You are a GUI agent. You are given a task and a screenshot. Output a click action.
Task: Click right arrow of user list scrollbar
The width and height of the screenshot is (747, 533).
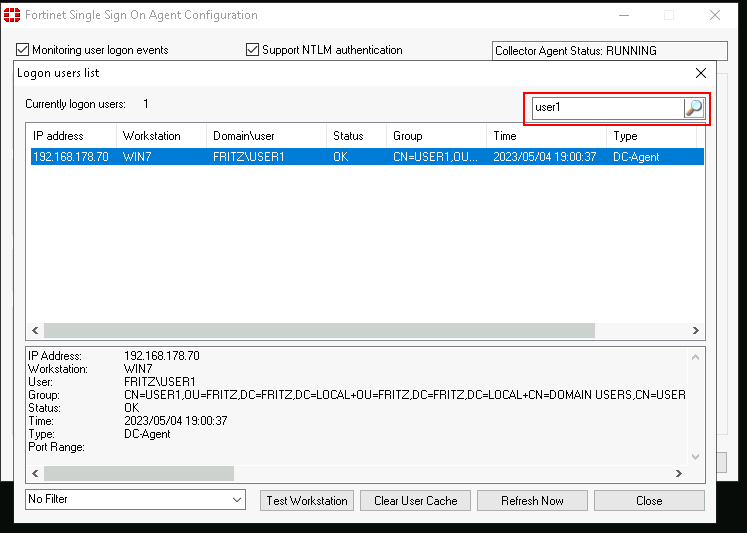[x=696, y=331]
